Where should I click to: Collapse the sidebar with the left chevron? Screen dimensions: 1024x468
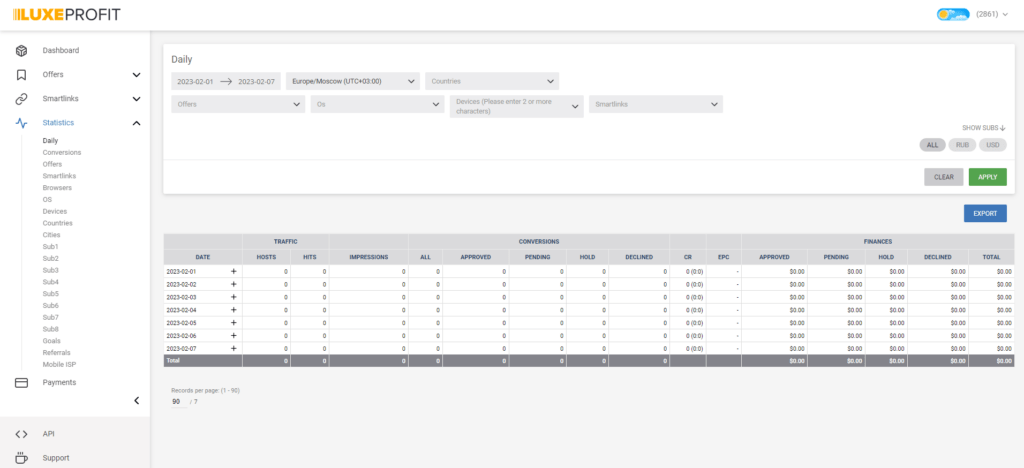pyautogui.click(x=136, y=401)
